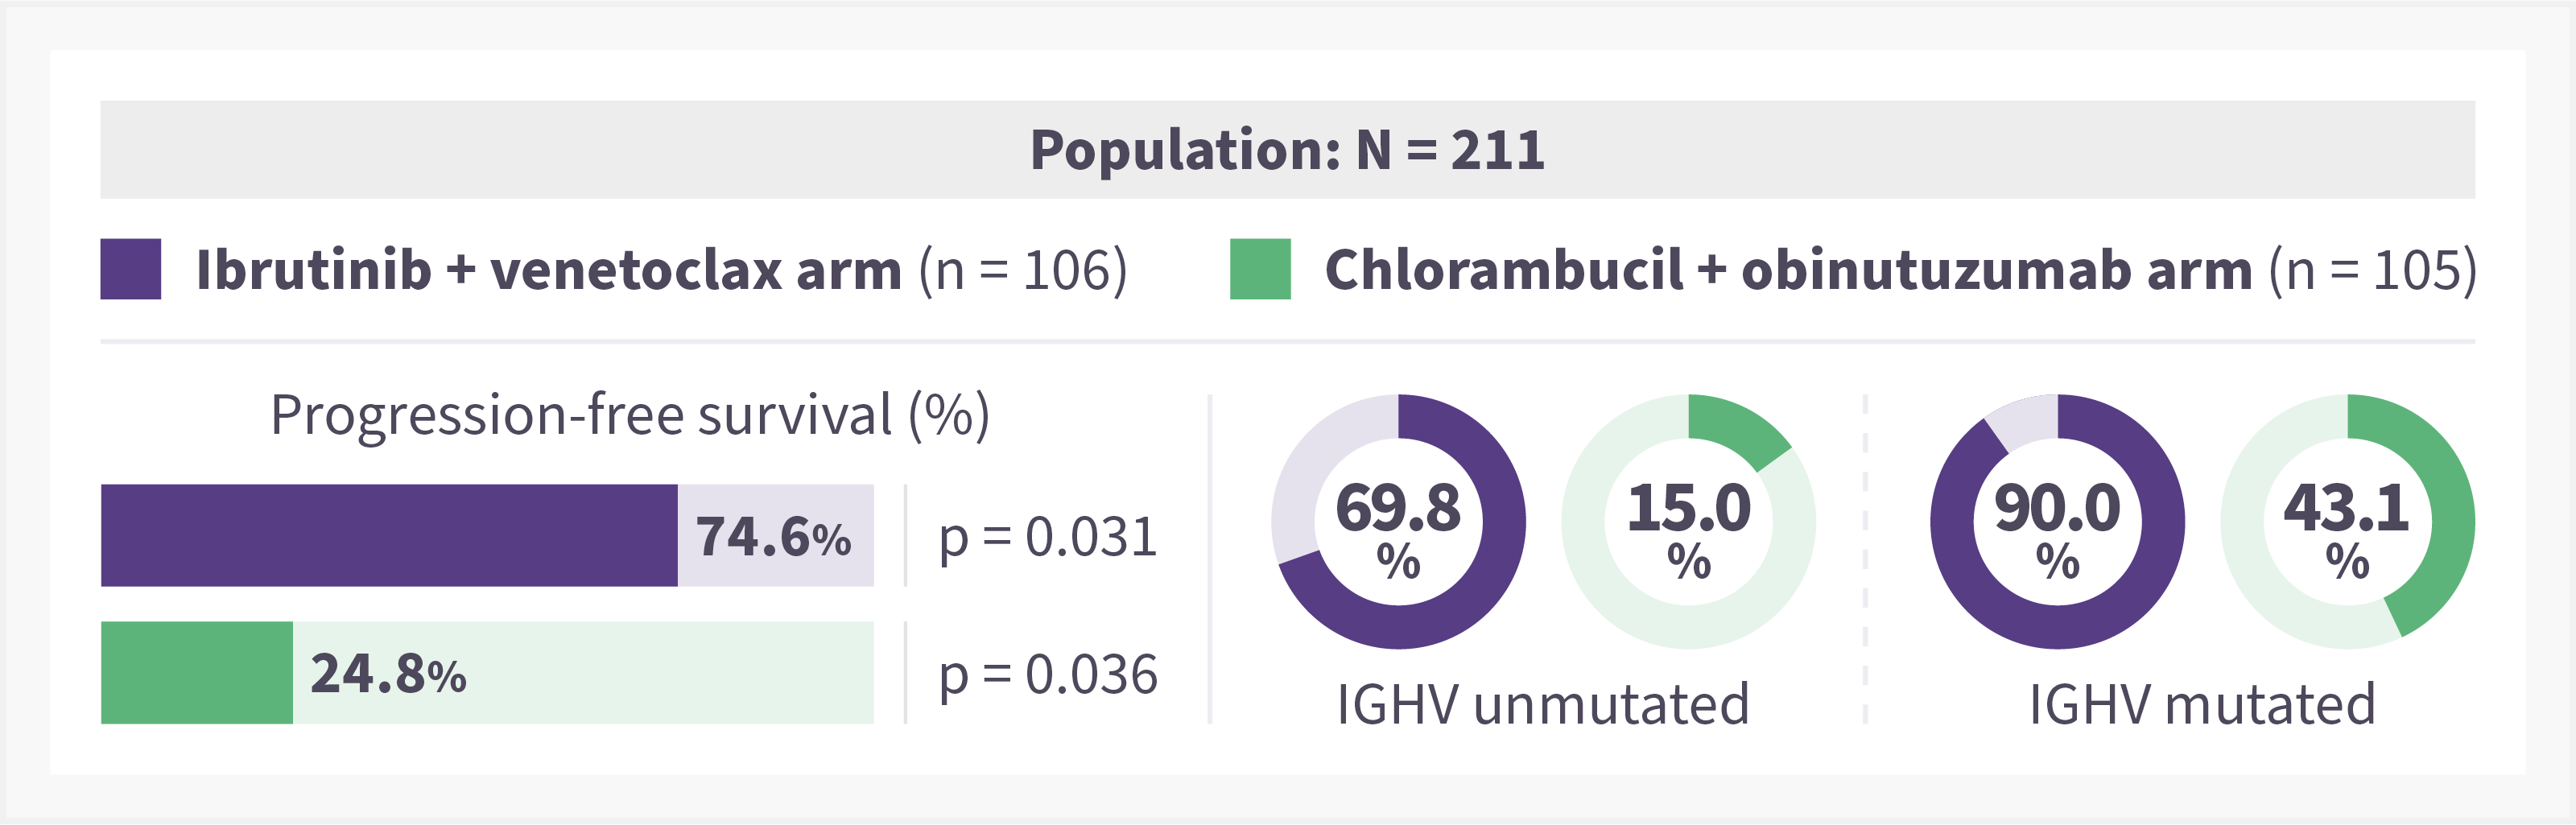
Task: Click the green Chlorambucil legend square
Action: (x=1260, y=269)
